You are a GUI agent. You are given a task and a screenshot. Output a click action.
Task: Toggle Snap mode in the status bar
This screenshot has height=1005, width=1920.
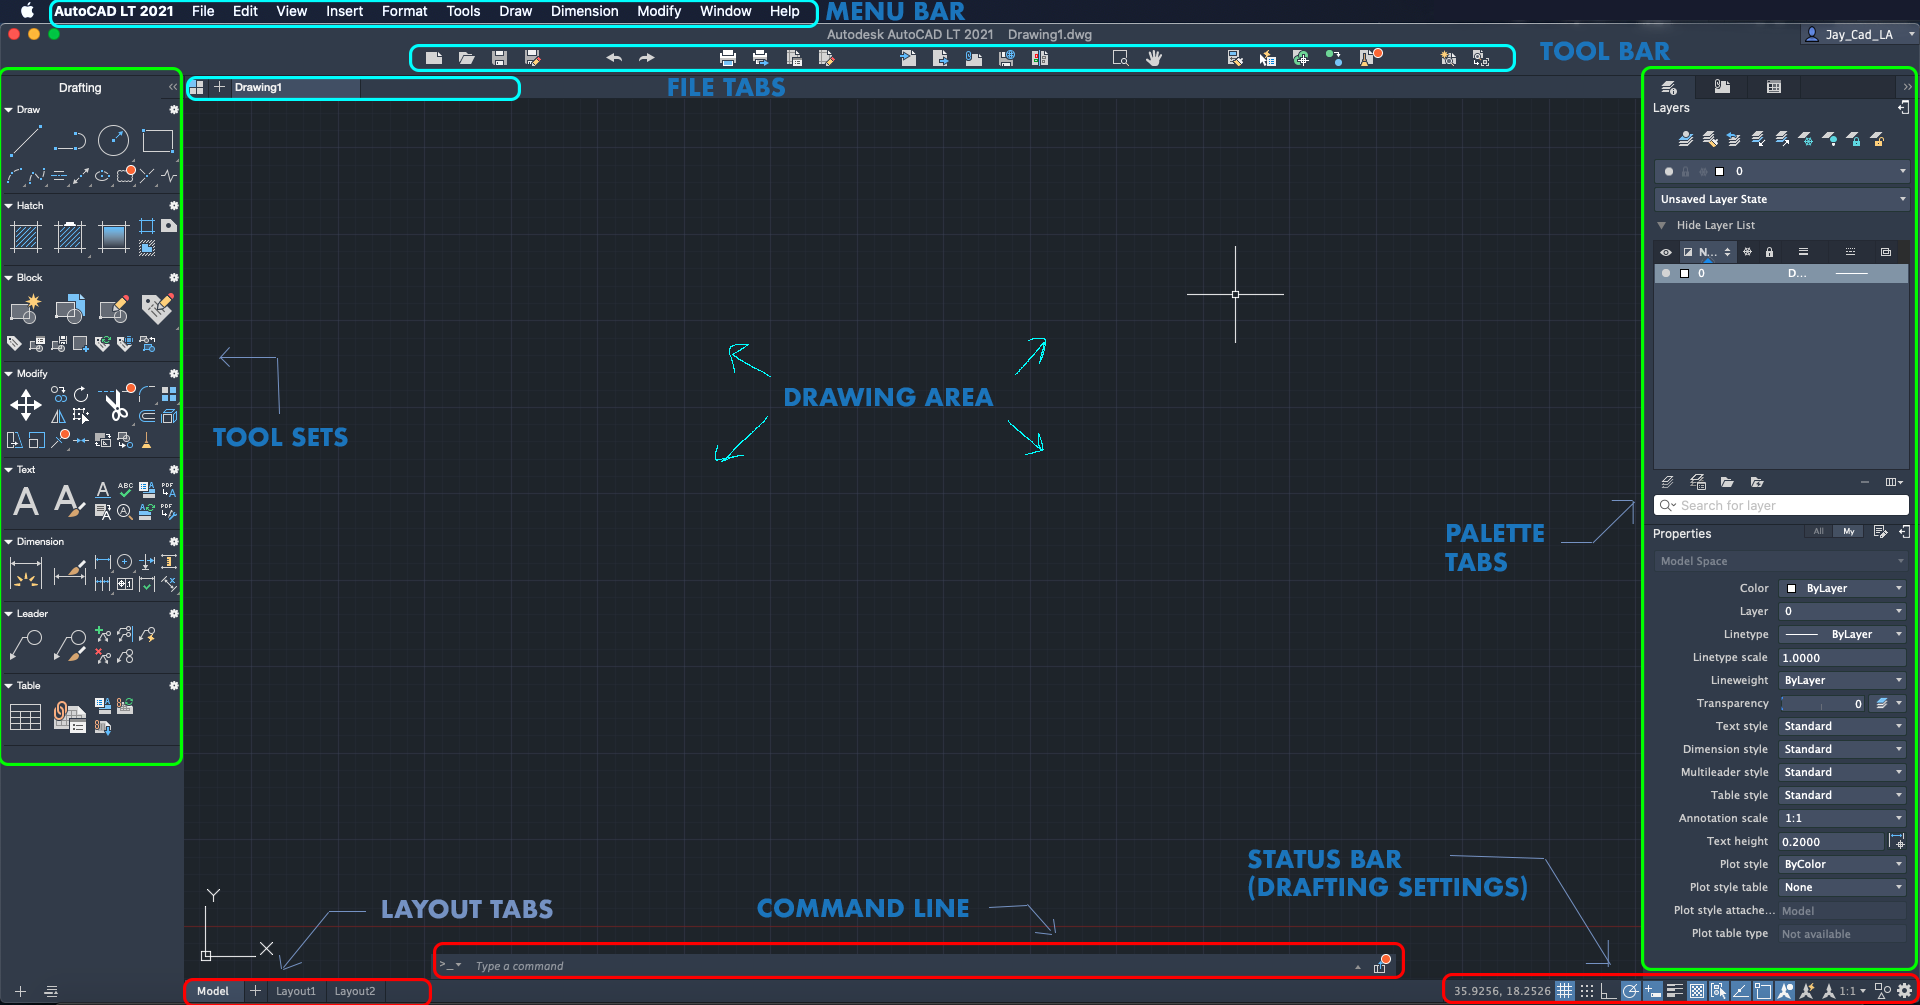pos(1587,991)
